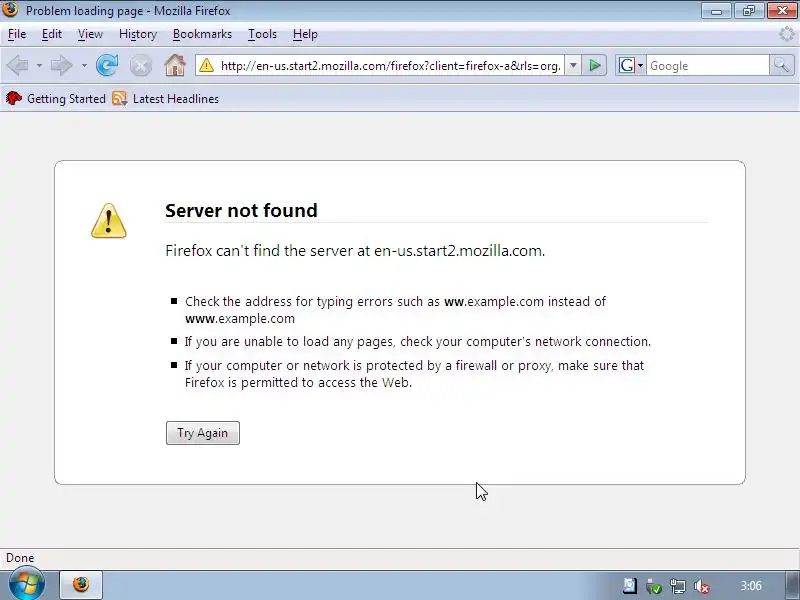
Task: Open the Windows Start button
Action: (x=27, y=584)
